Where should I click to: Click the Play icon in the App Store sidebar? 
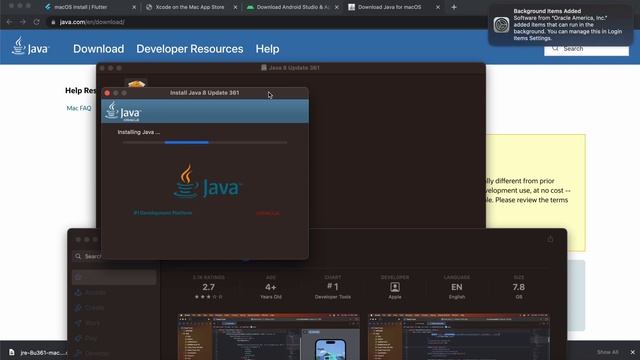[x=78, y=338]
